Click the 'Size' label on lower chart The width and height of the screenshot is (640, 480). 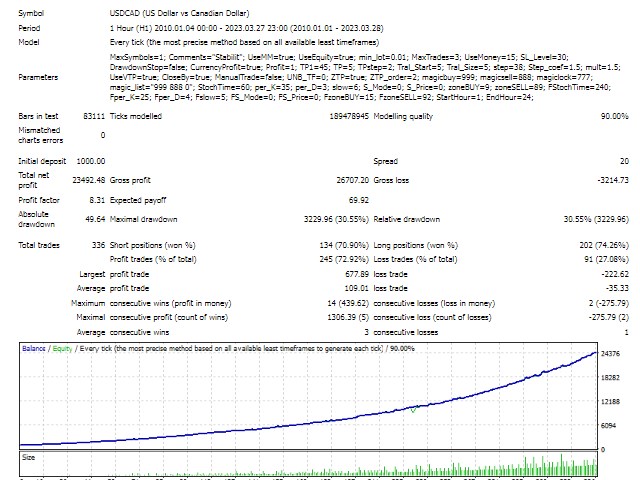28,457
